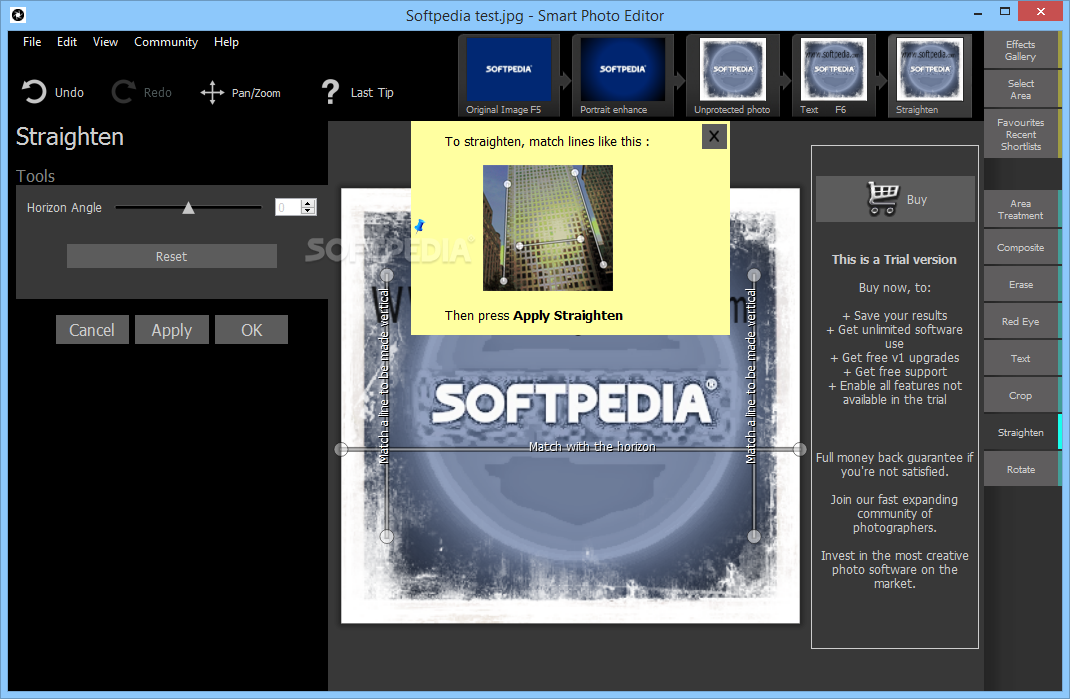Open the Effects Gallery tab
This screenshot has width=1070, height=699.
tap(1022, 51)
